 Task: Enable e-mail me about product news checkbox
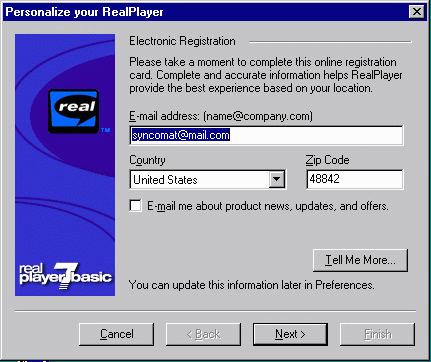[x=135, y=206]
